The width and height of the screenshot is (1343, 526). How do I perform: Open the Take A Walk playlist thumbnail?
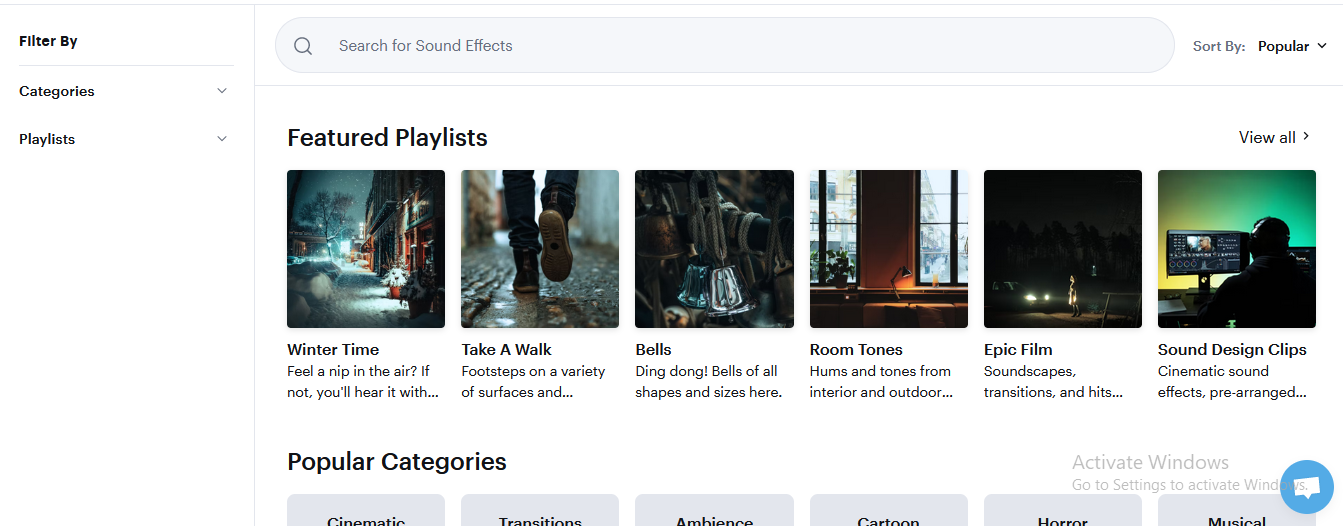click(540, 249)
